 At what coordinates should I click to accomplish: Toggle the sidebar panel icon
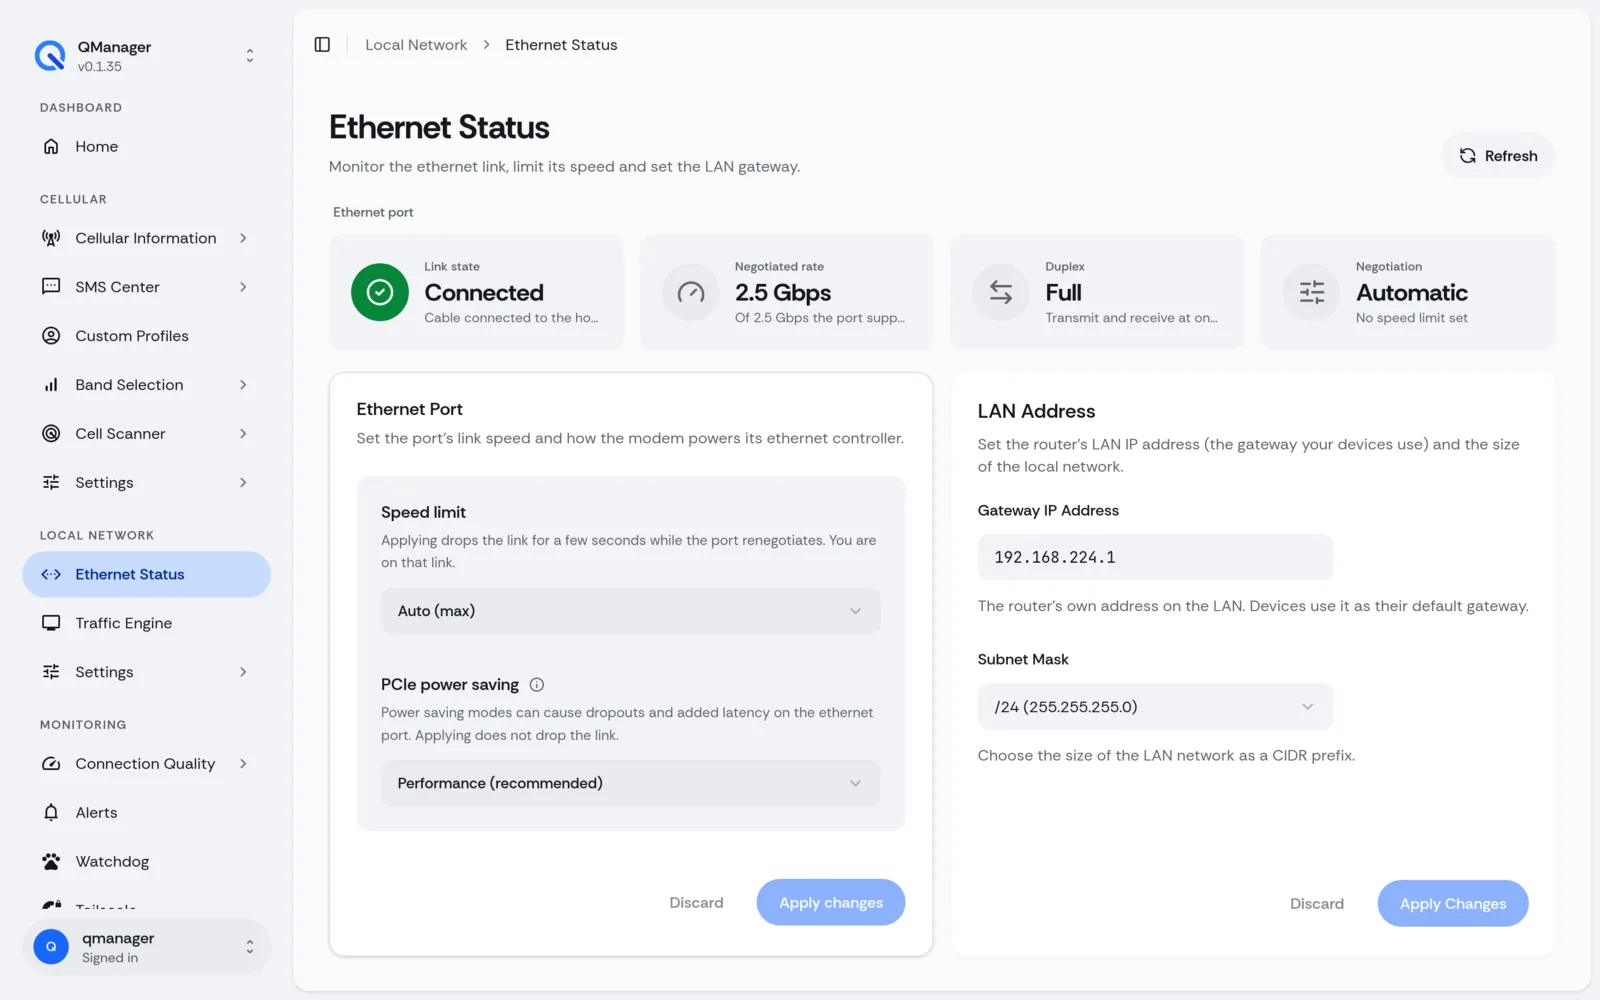[322, 45]
